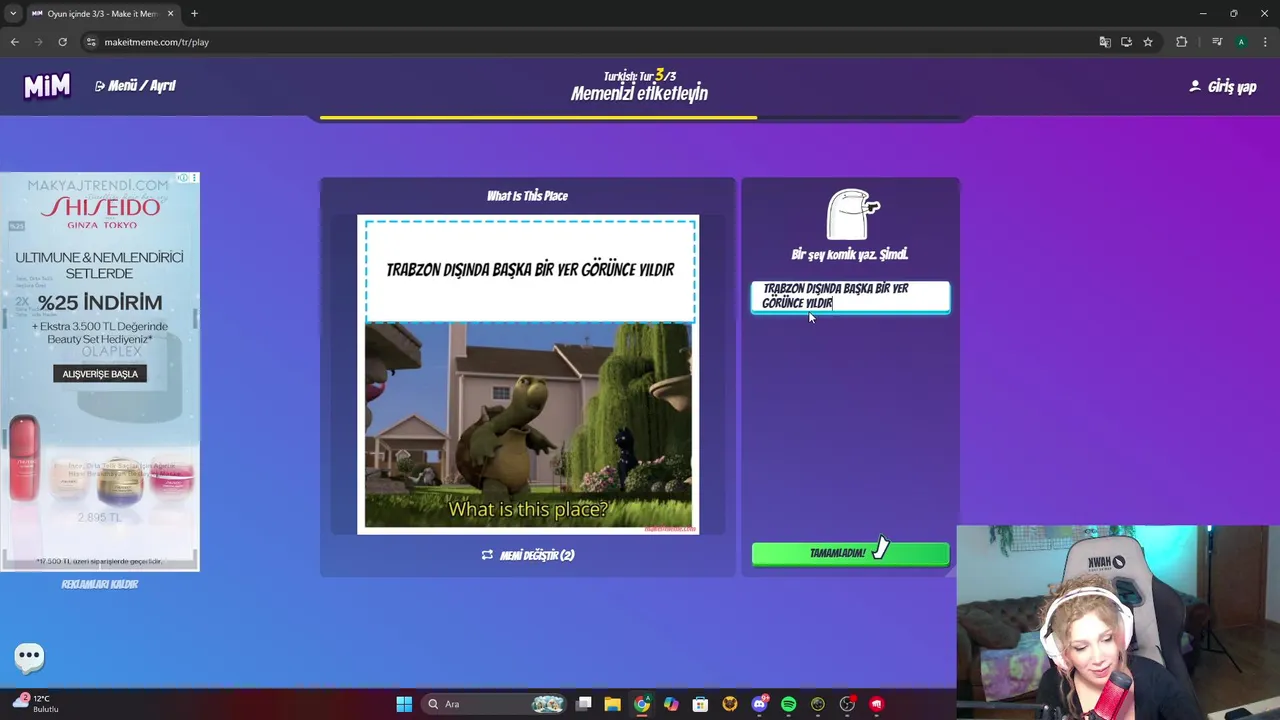Image resolution: width=1280 pixels, height=720 pixels.
Task: Open Spotify from the taskbar
Action: click(788, 704)
